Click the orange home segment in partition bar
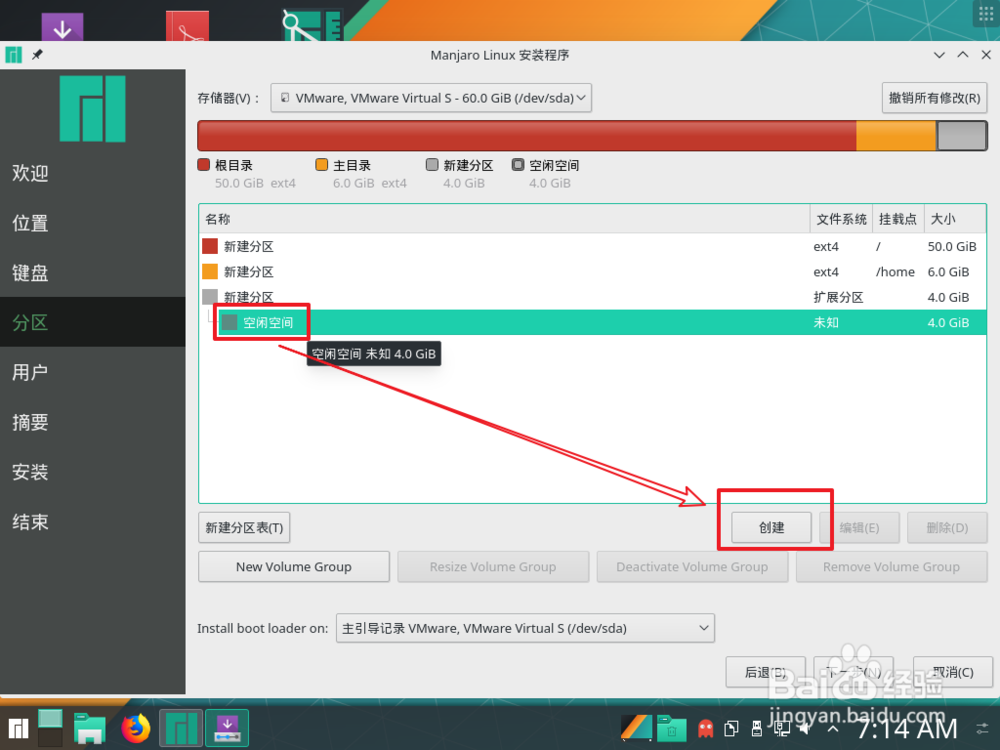Image resolution: width=1000 pixels, height=750 pixels. (896, 136)
